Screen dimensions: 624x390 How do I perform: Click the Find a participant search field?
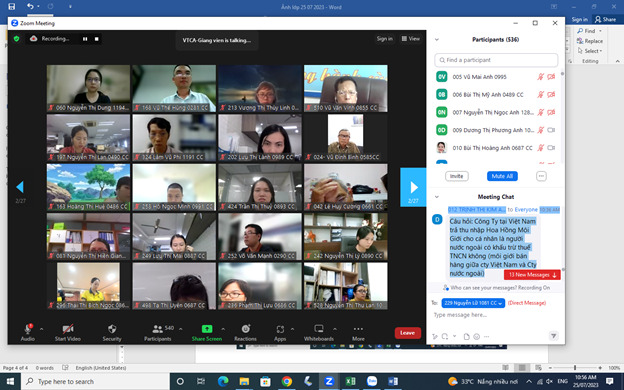tap(496, 60)
